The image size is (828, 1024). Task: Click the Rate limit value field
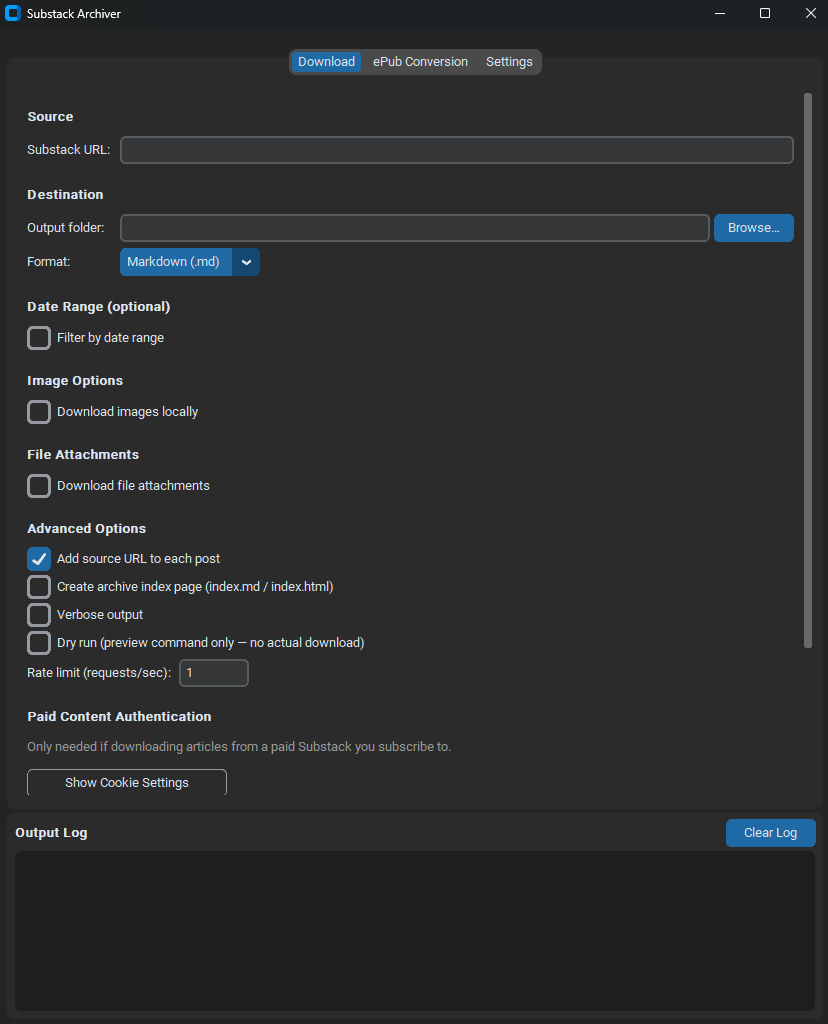pyautogui.click(x=213, y=672)
